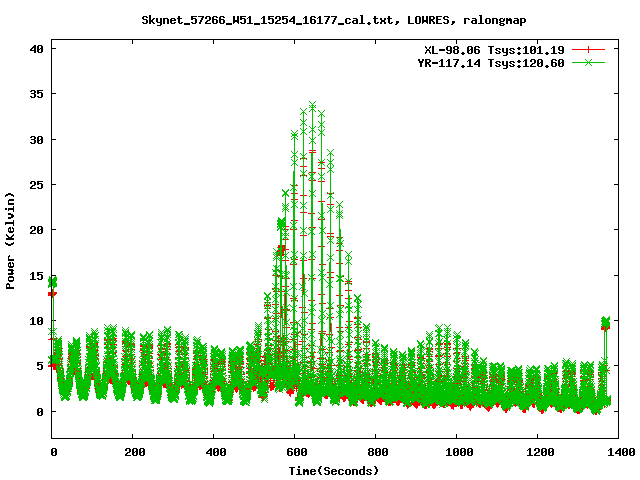Viewport: 640px width, 480px height.
Task: Click x-axis tick label 400
Action: pos(216,452)
